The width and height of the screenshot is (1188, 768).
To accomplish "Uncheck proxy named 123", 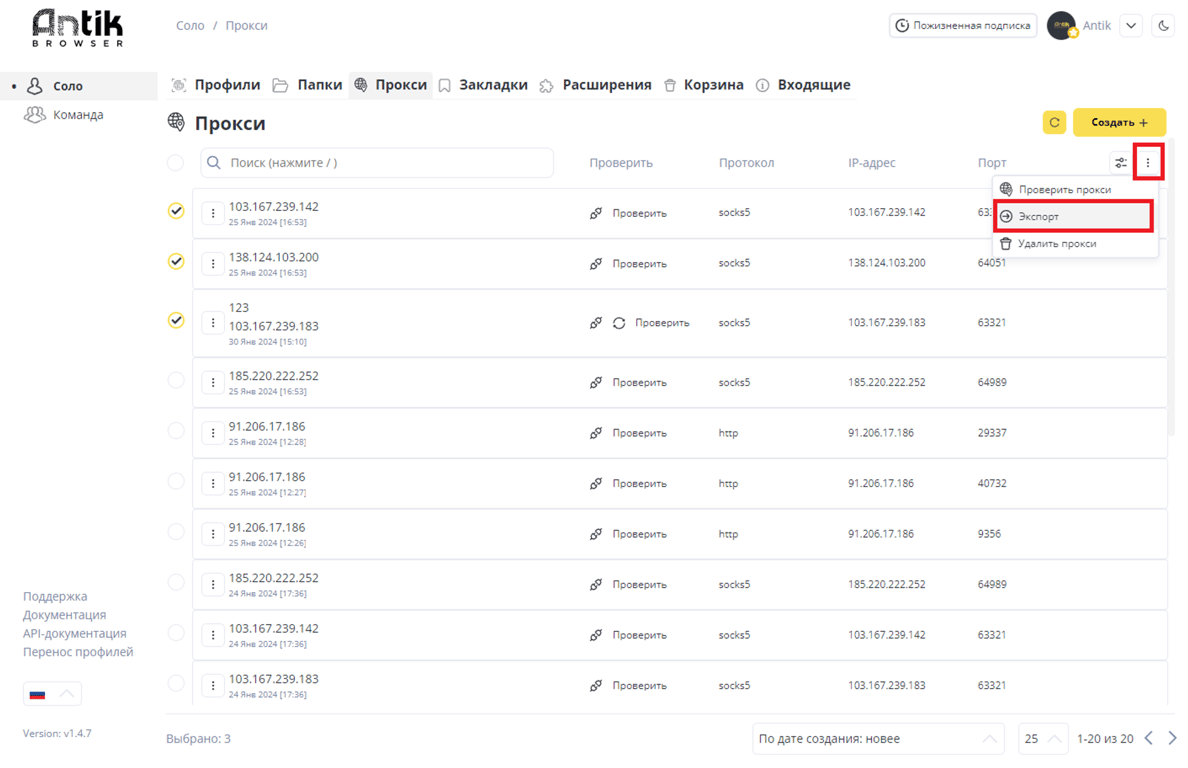I will [x=176, y=320].
